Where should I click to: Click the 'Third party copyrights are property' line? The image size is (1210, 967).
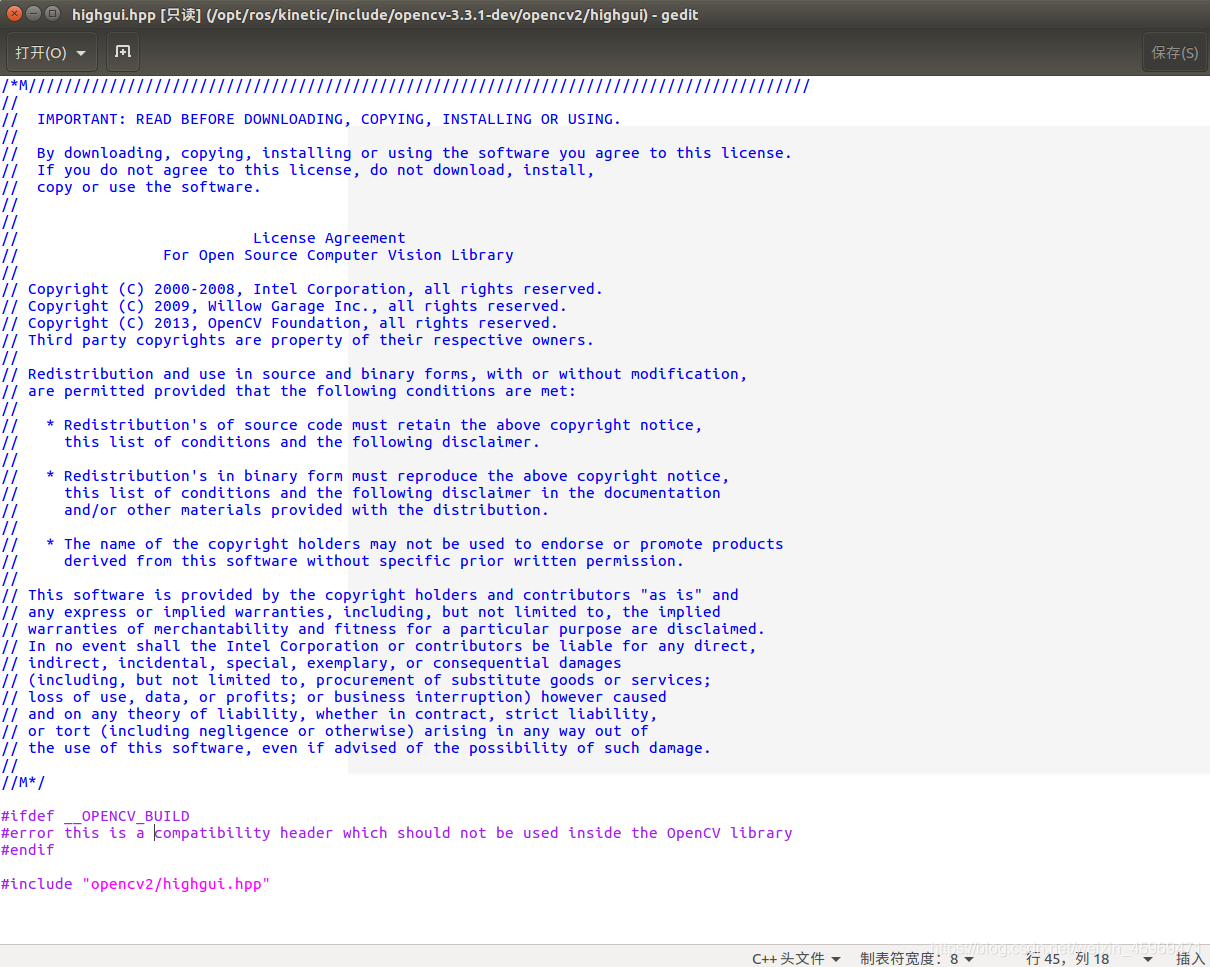298,340
